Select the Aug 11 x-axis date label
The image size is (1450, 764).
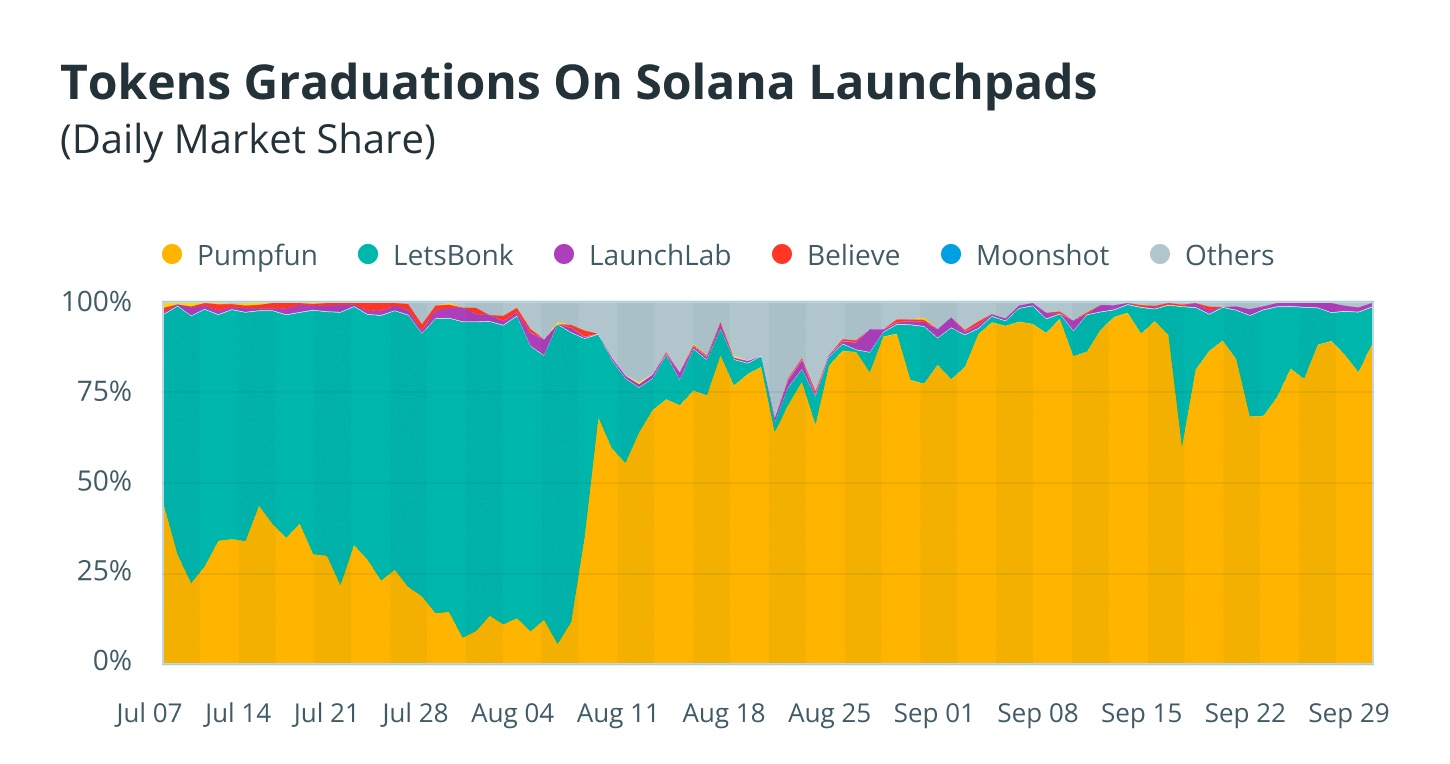tap(618, 713)
